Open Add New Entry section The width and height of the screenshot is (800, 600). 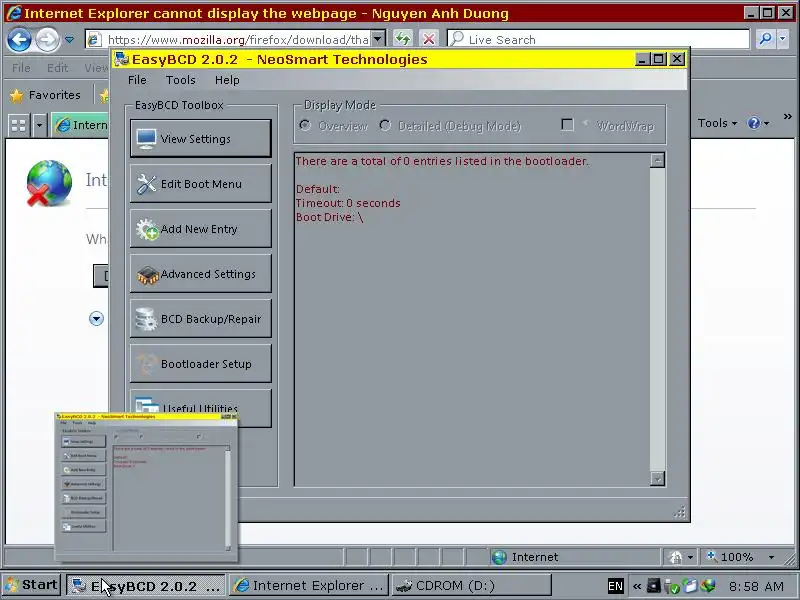pyautogui.click(x=201, y=229)
